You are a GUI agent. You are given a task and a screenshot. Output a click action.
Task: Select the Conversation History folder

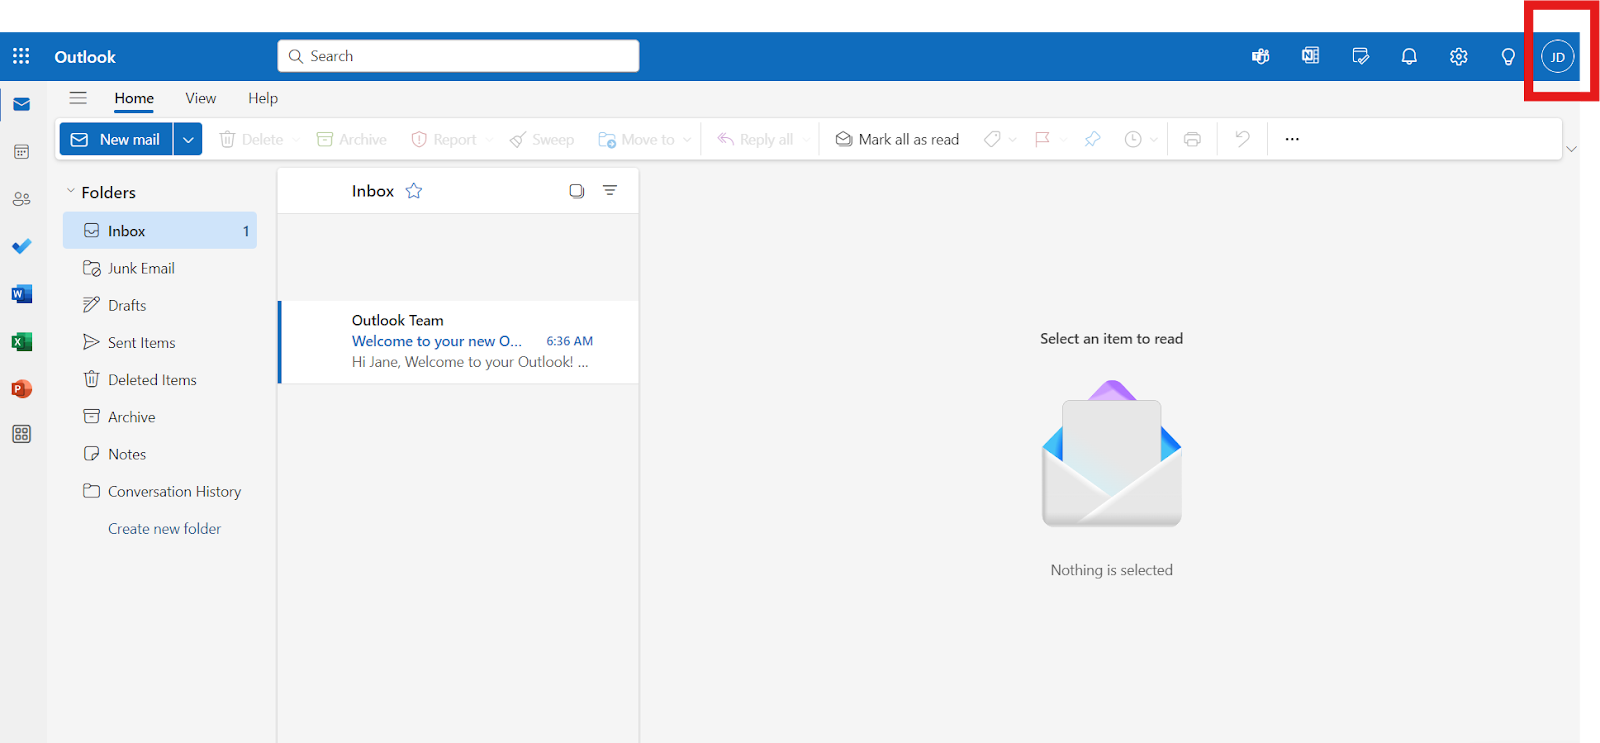[160, 491]
